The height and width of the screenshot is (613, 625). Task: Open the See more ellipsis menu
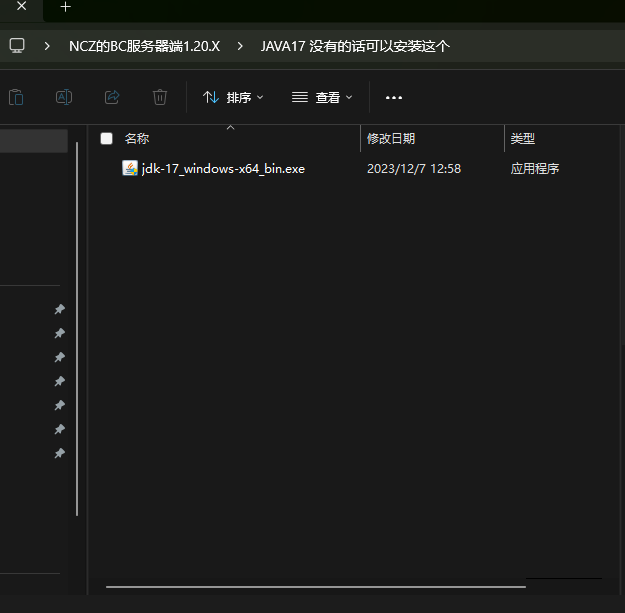[394, 98]
